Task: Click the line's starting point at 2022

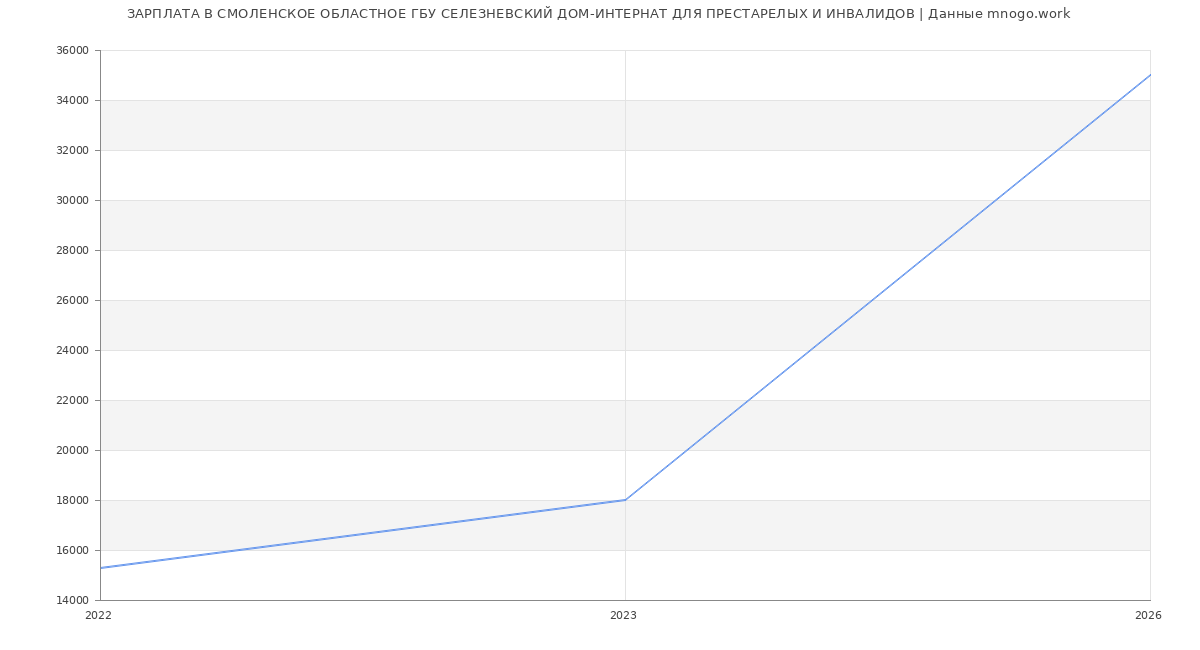Action: [101, 568]
